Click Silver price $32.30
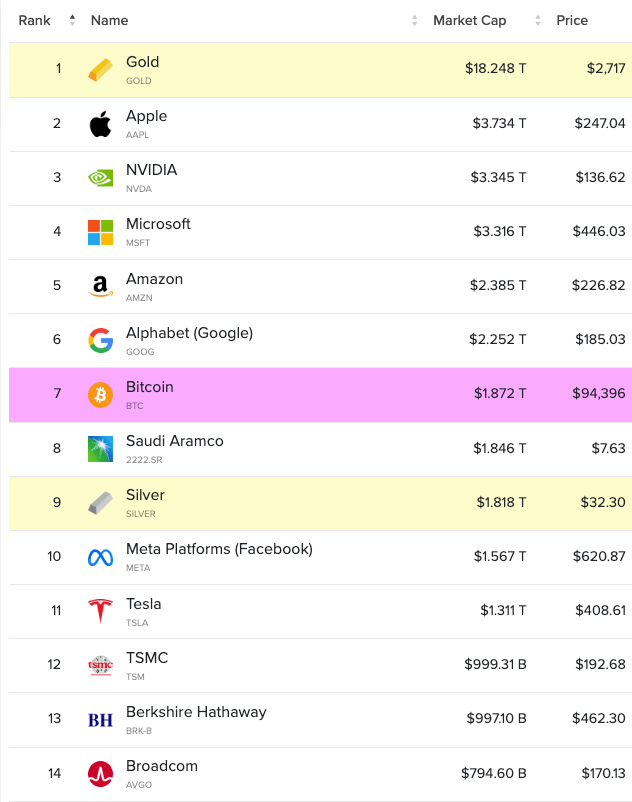The width and height of the screenshot is (632, 802). pos(603,502)
